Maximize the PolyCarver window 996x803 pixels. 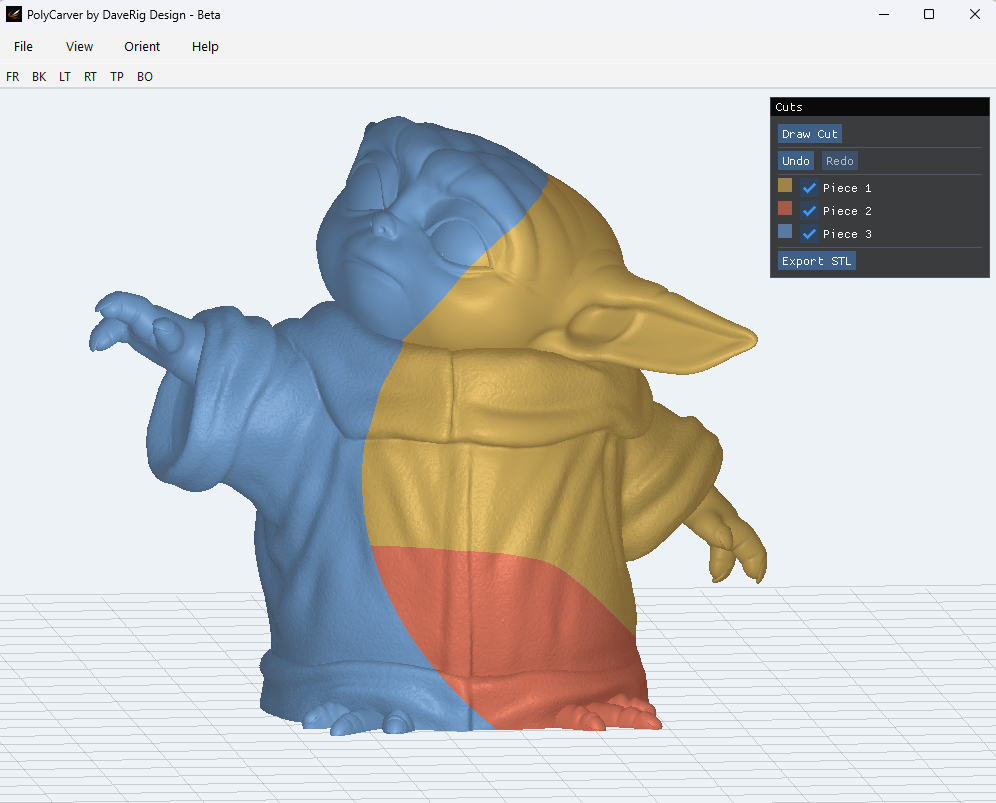[929, 14]
